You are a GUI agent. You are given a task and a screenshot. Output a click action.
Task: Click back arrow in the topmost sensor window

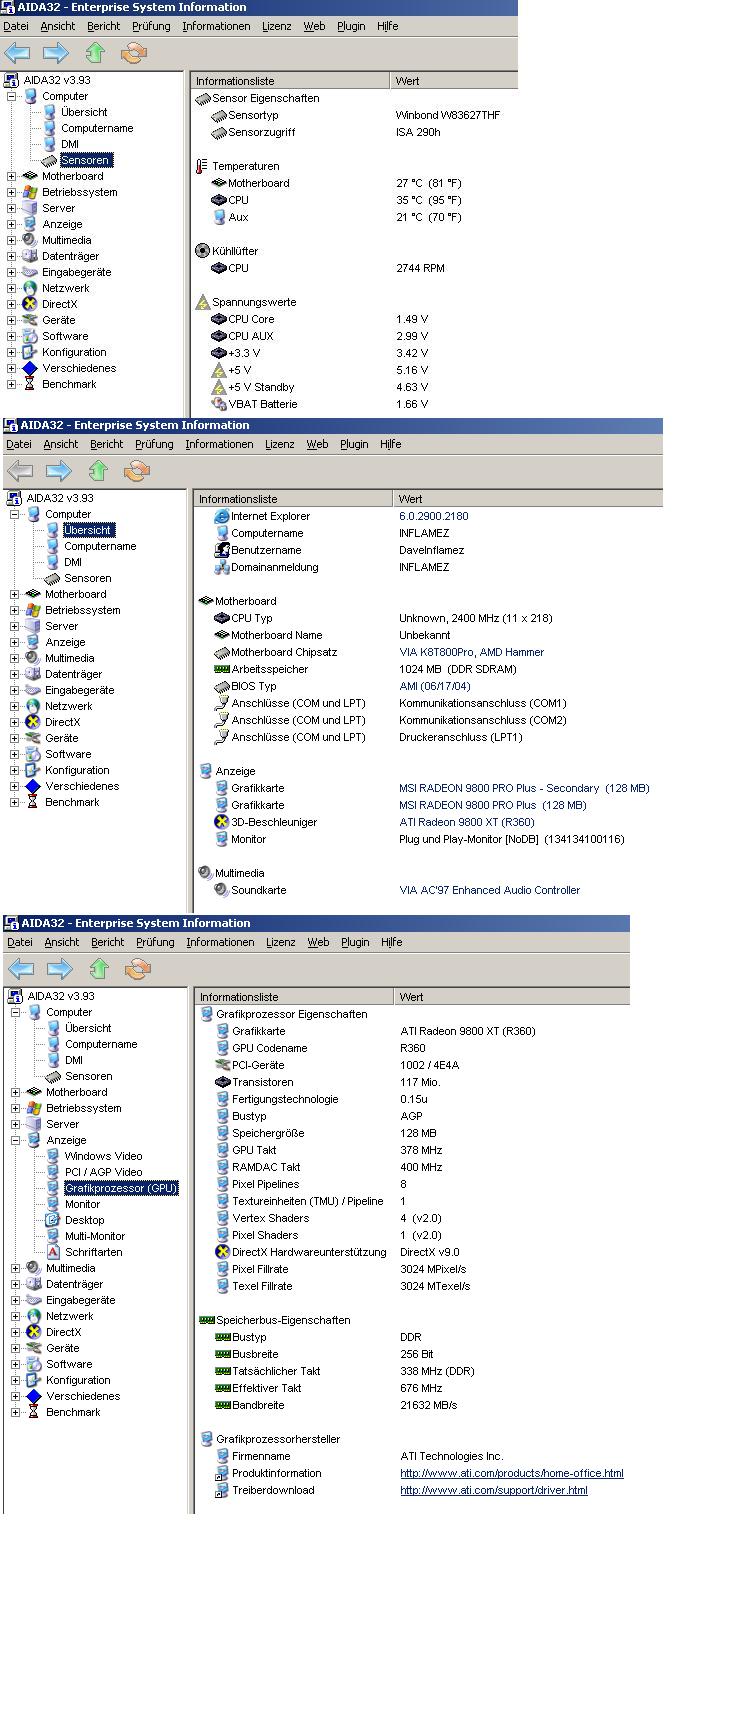pyautogui.click(x=17, y=53)
